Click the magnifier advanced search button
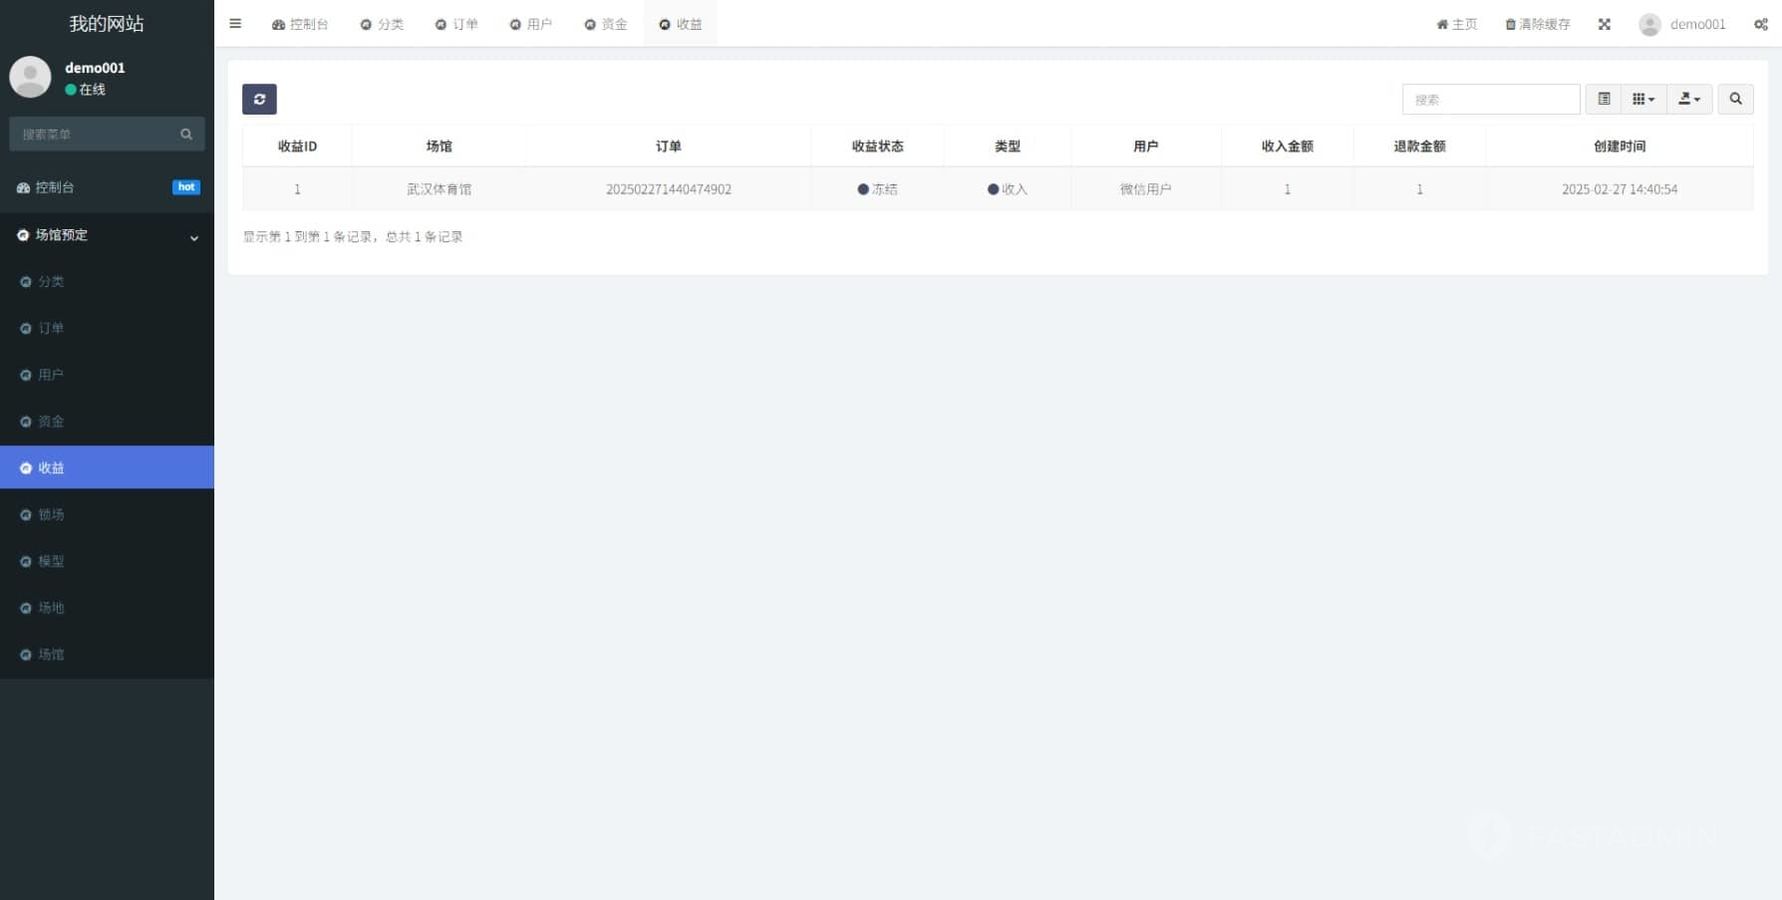Image resolution: width=1782 pixels, height=900 pixels. point(1735,99)
